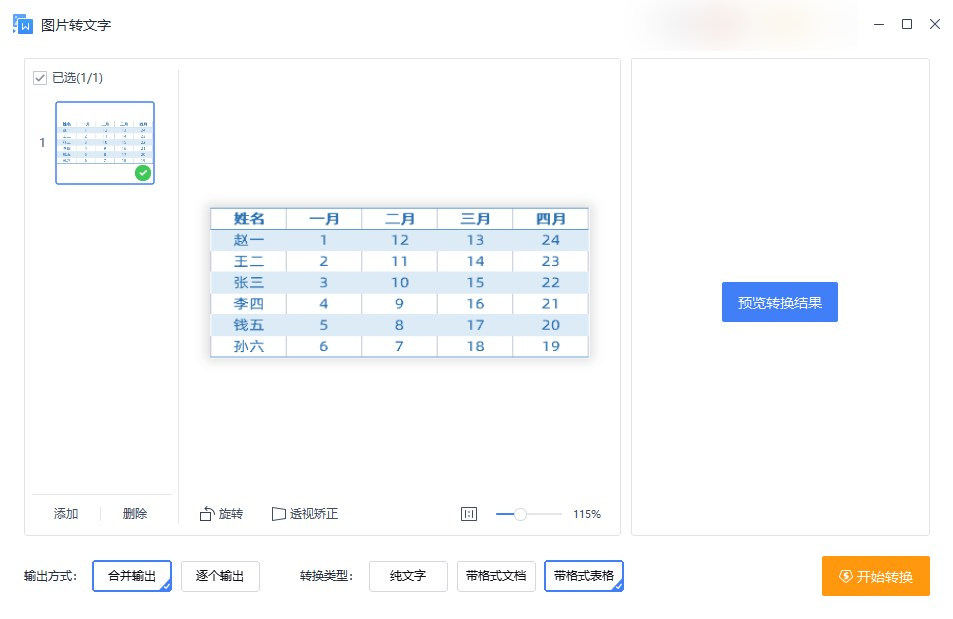Click 添加 to add more images
The width and height of the screenshot is (953, 619).
[65, 513]
